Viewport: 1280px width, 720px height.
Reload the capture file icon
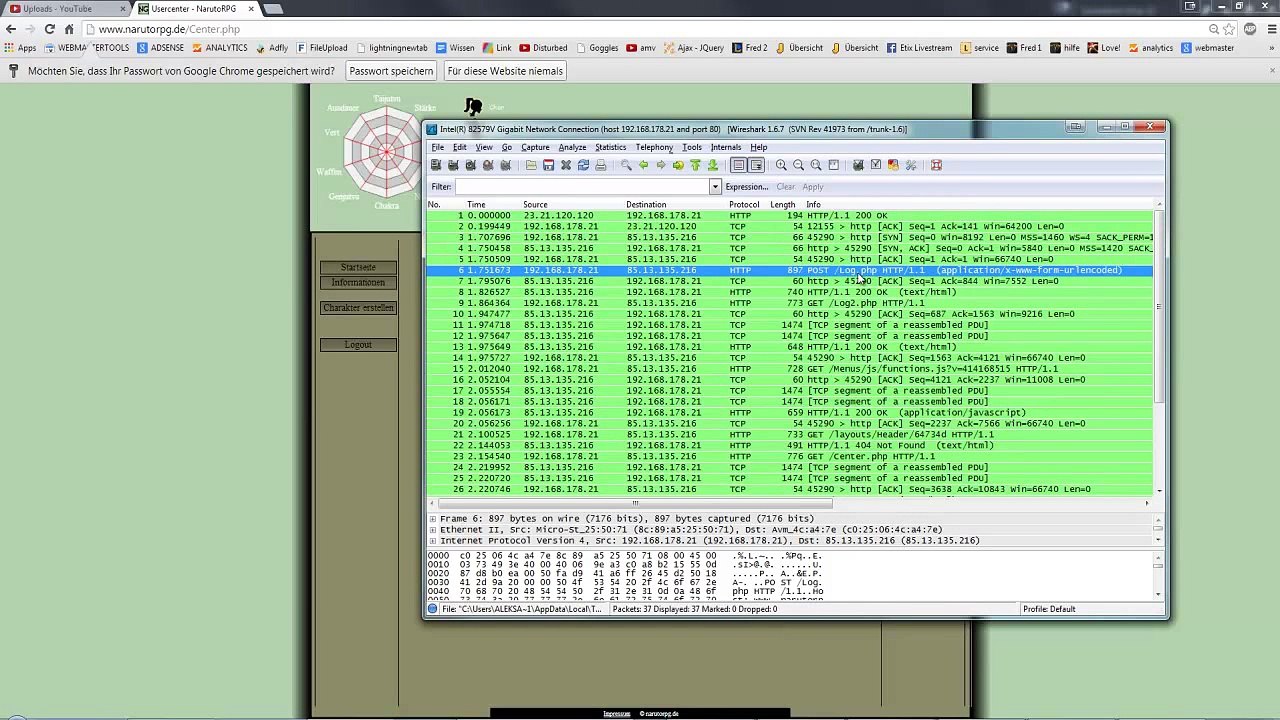click(x=583, y=165)
